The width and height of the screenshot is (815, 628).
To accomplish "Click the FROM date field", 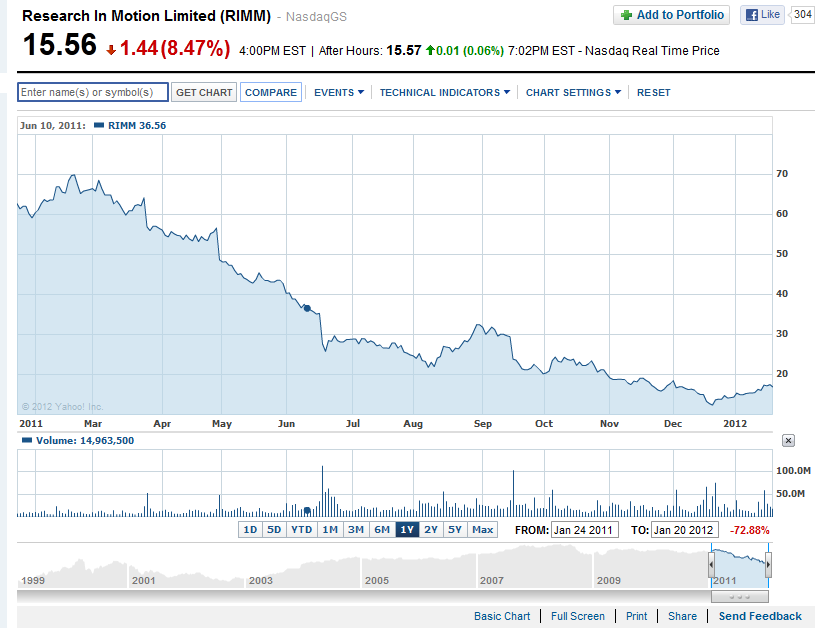I will (x=585, y=530).
